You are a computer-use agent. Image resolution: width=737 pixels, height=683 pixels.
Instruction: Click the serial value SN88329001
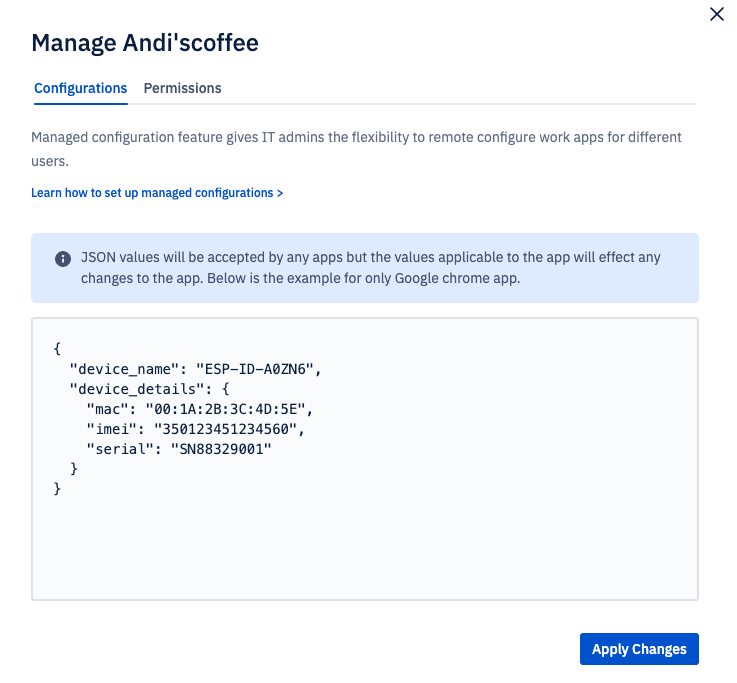221,448
